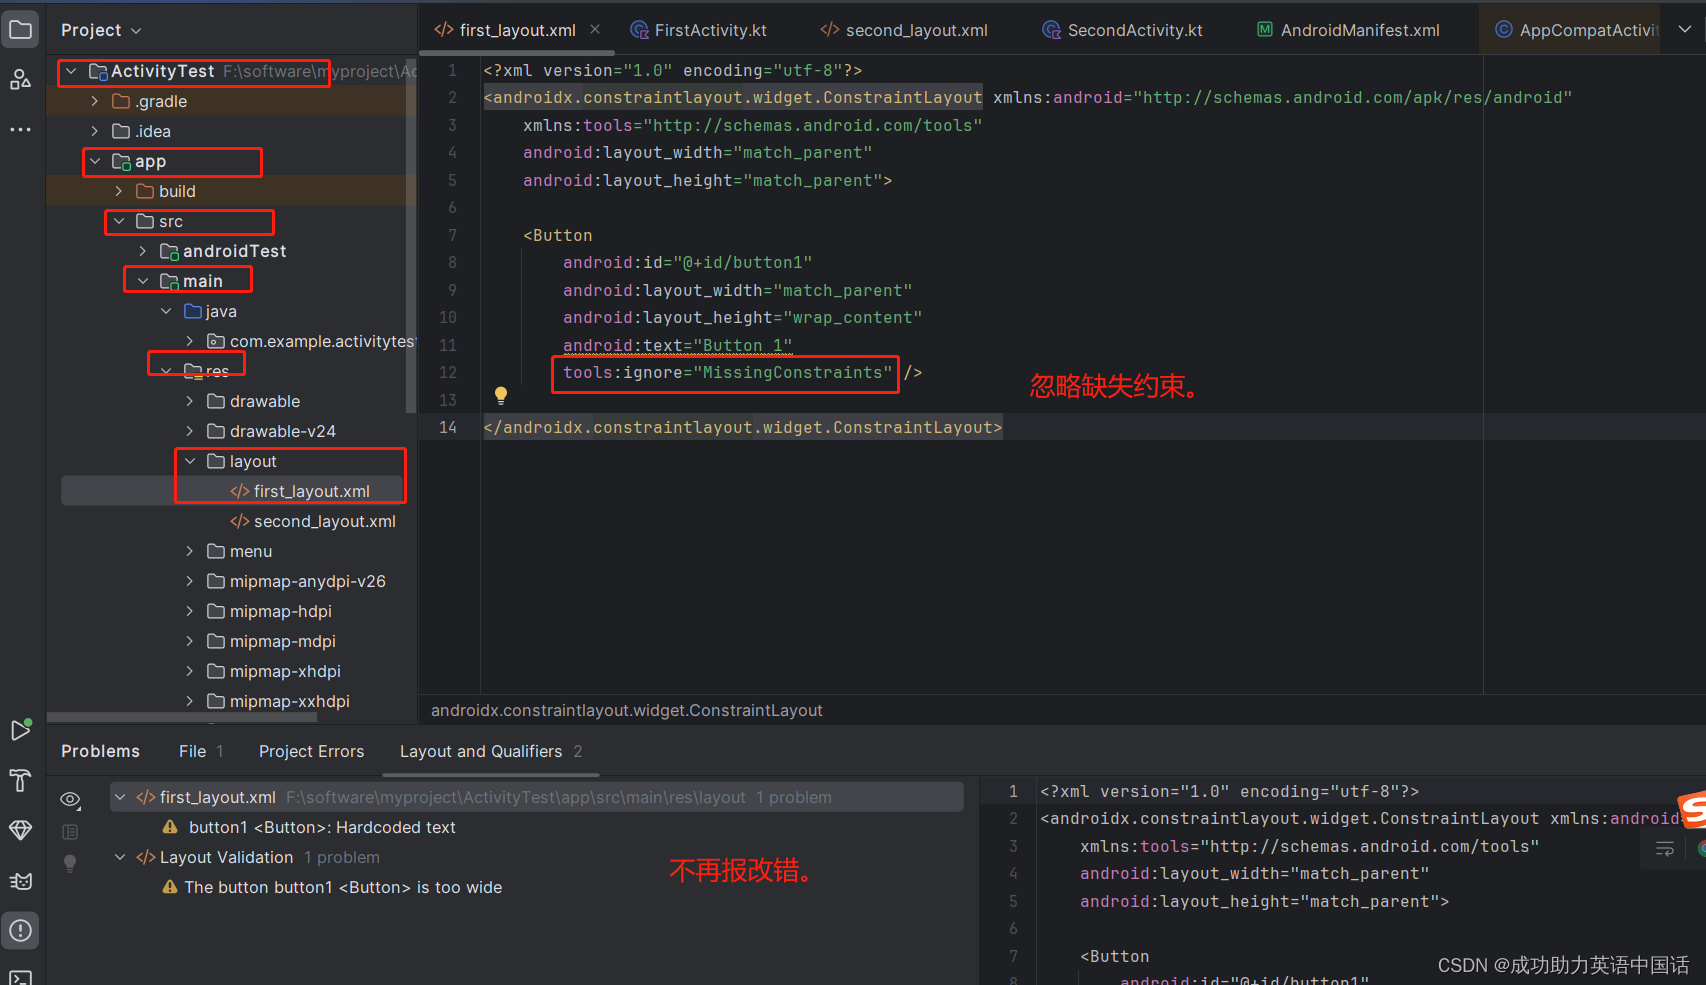Open the Project view dropdown
This screenshot has height=985, width=1706.
(x=135, y=29)
